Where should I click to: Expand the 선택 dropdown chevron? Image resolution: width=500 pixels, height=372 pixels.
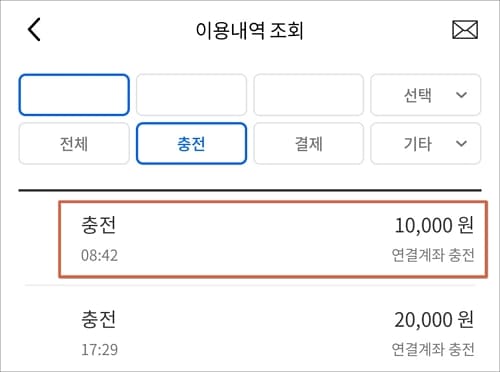click(461, 95)
